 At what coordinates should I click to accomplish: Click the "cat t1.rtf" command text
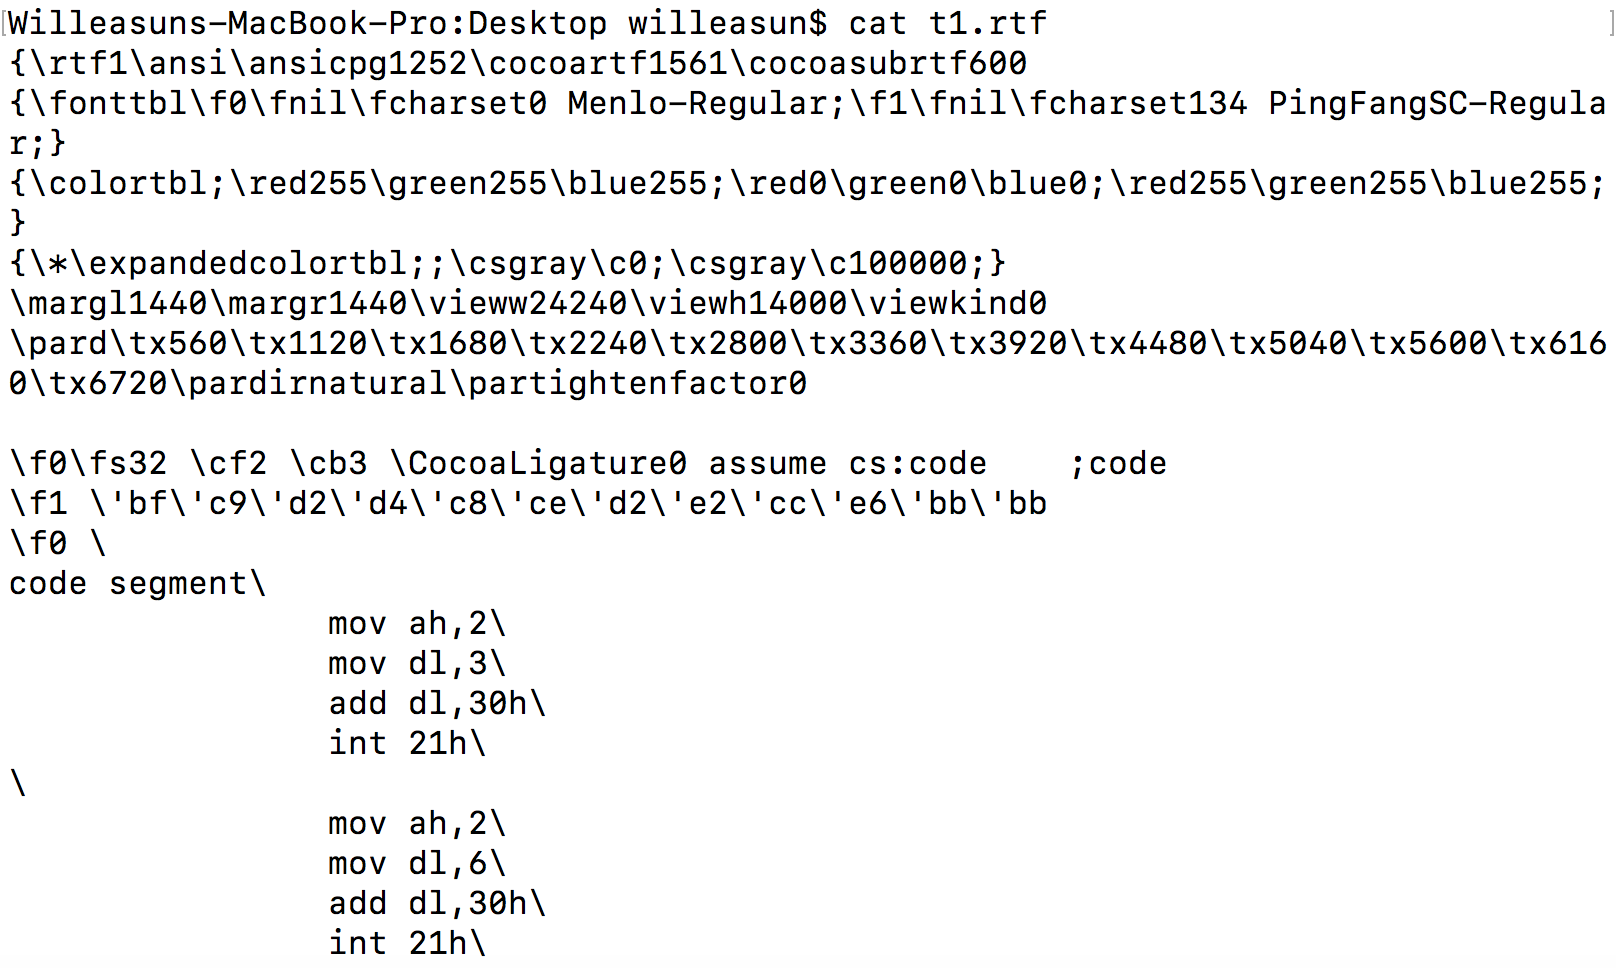coord(947,23)
